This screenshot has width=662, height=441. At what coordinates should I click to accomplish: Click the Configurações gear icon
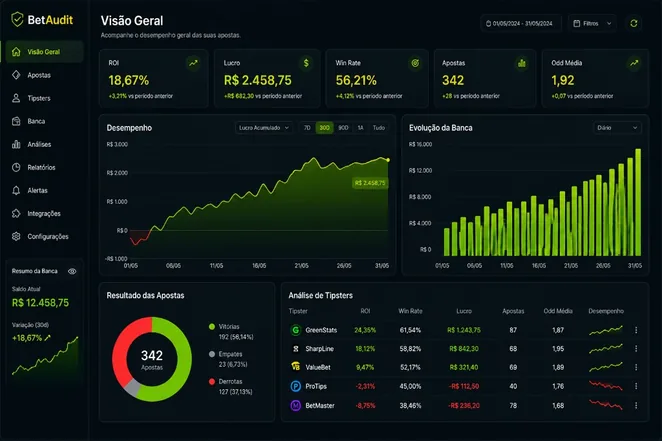[16, 236]
